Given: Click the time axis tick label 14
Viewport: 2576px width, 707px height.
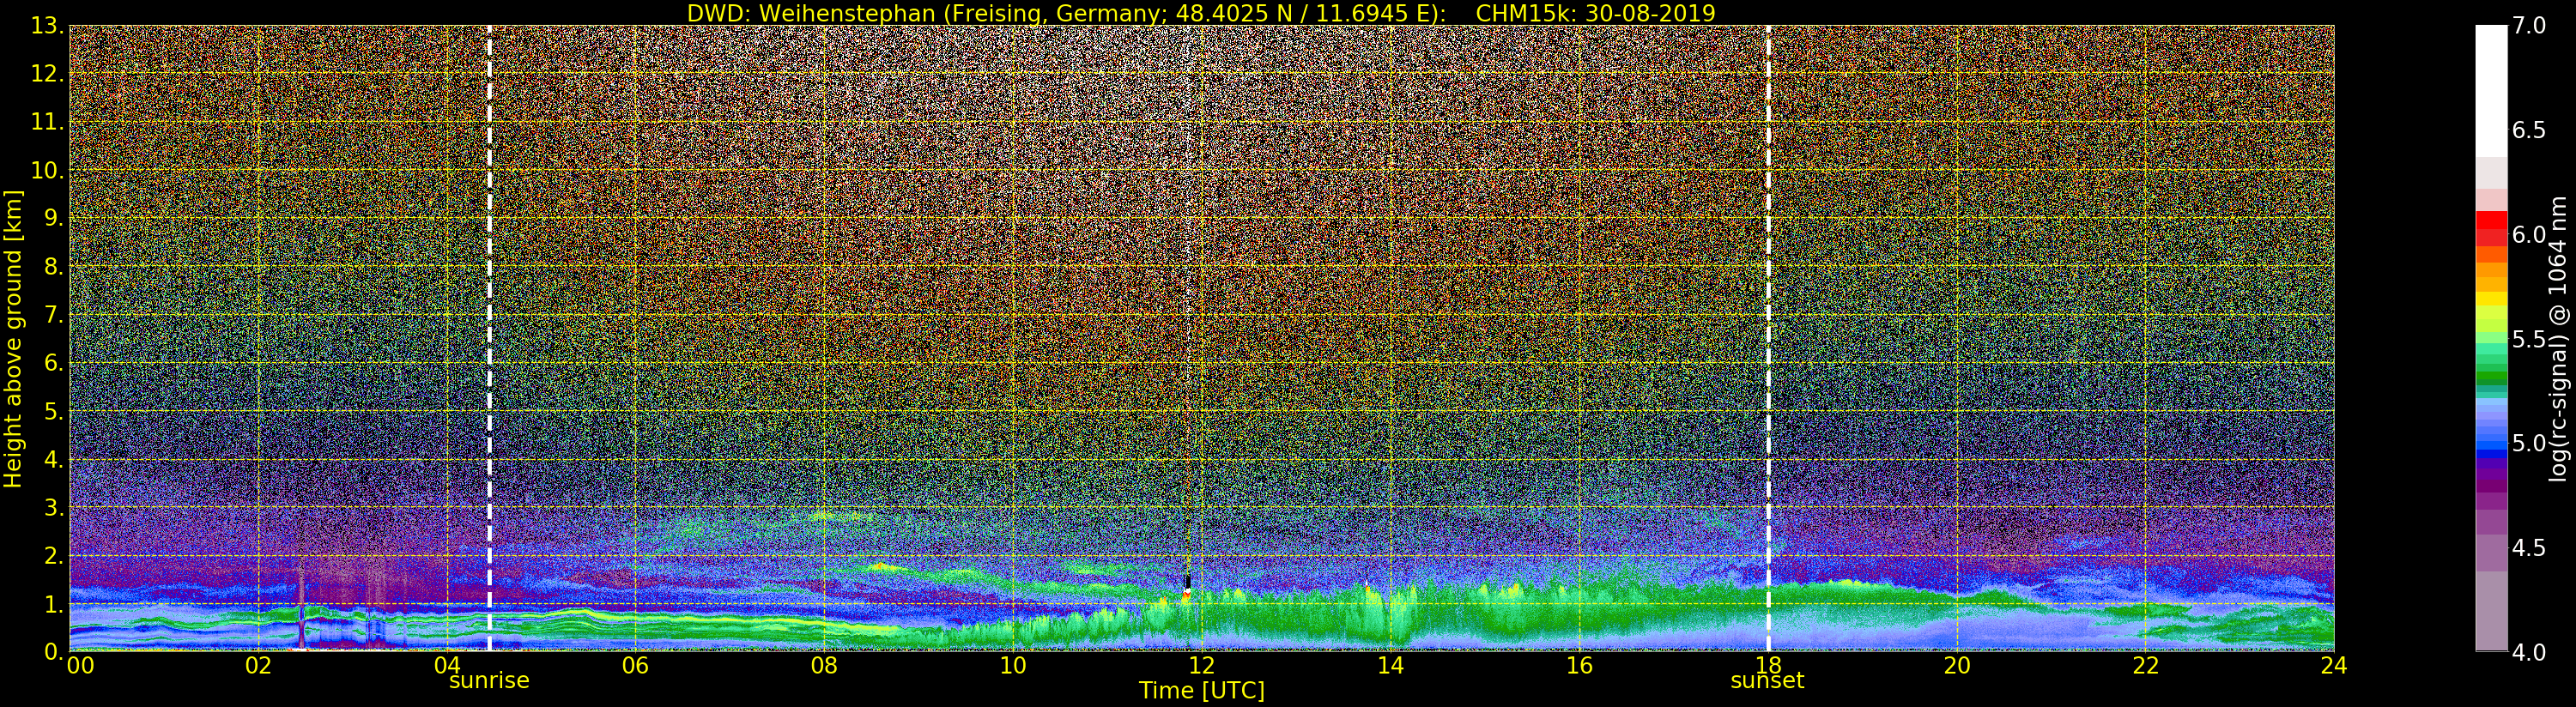Looking at the screenshot, I should click(x=1390, y=666).
